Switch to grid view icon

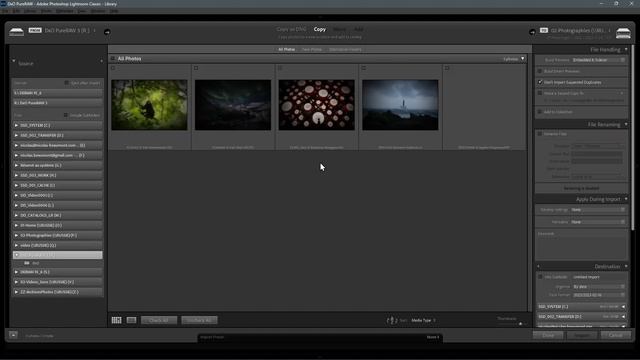[116, 320]
